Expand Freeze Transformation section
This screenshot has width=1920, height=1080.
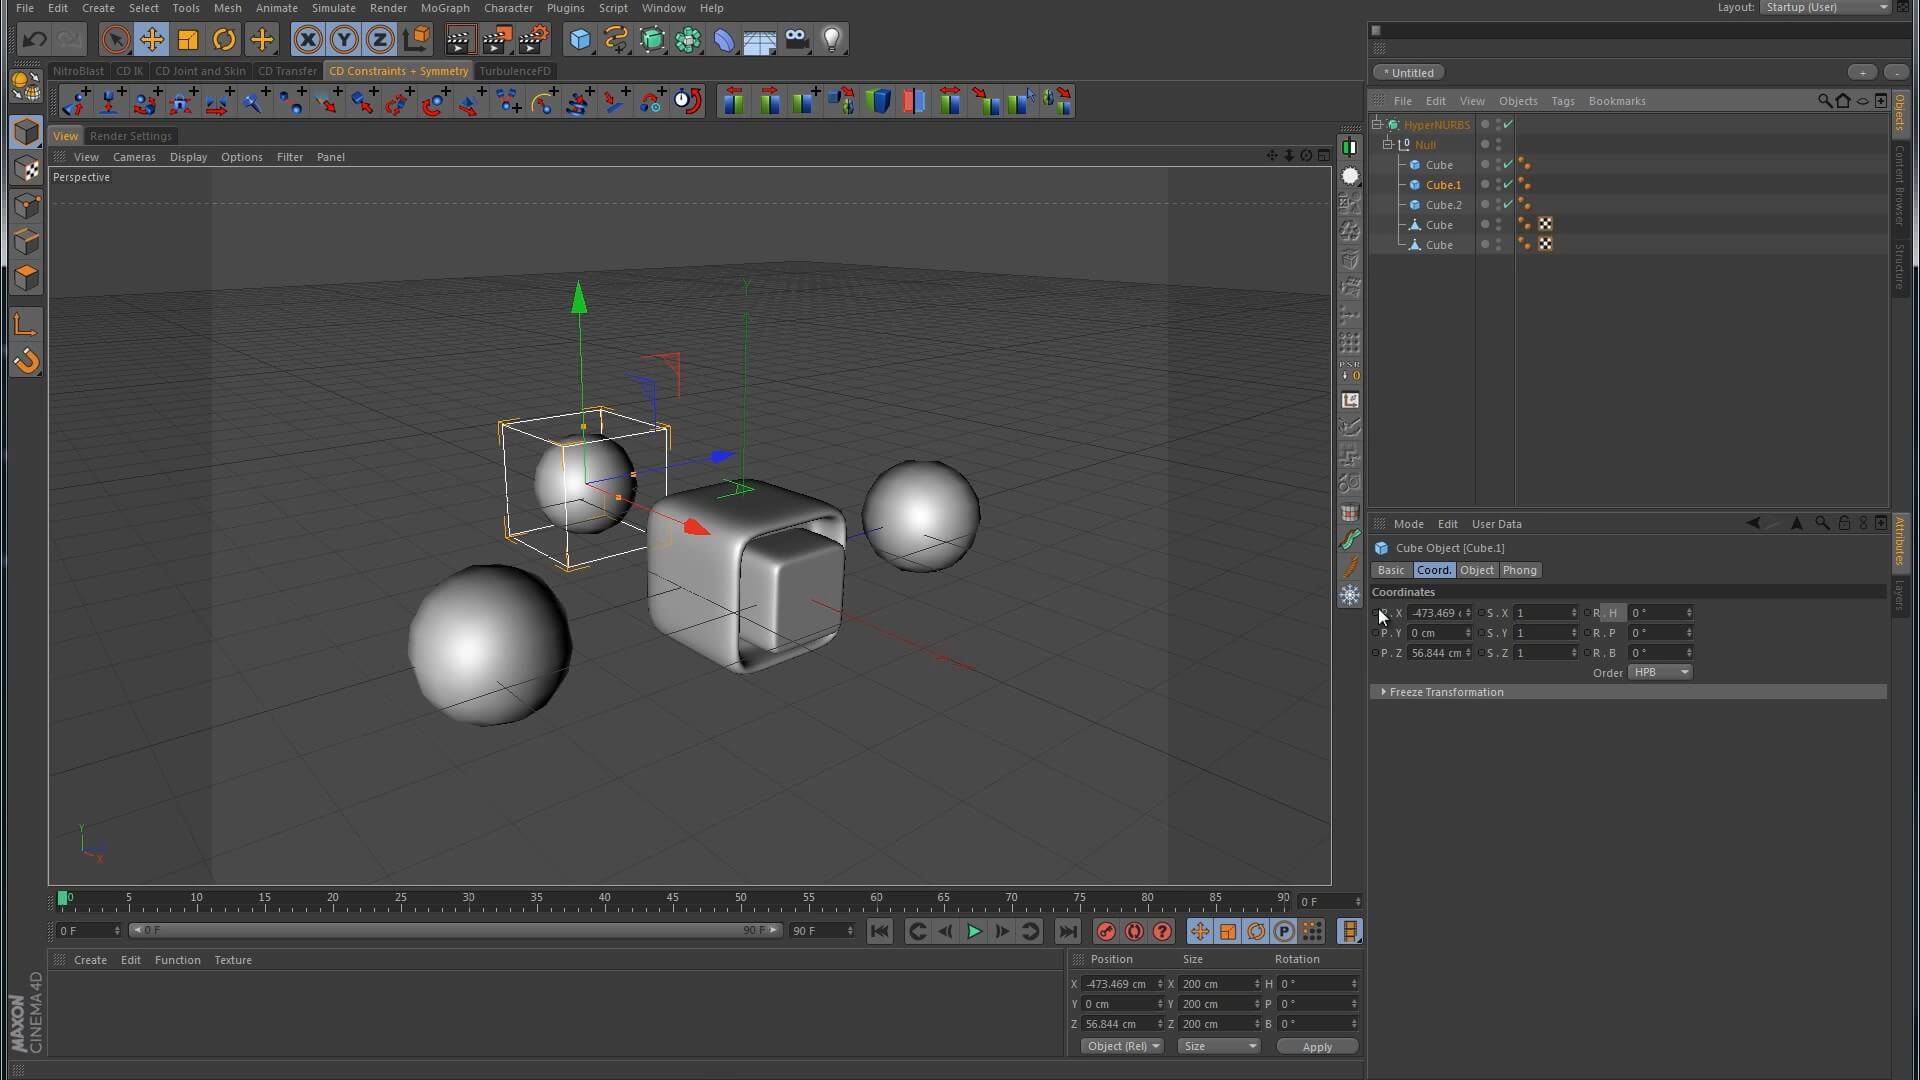(1384, 692)
